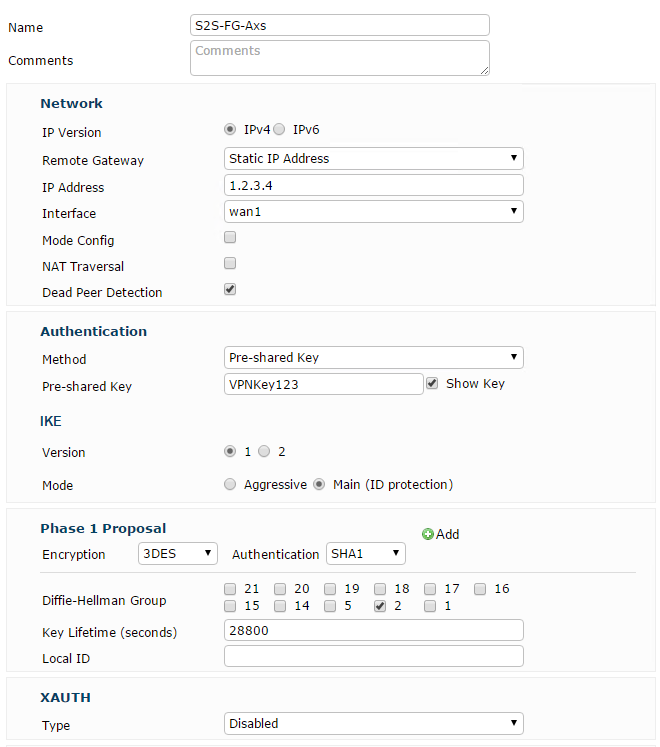Click the IP Address field
Screen dimensions: 660x747
pos(374,185)
